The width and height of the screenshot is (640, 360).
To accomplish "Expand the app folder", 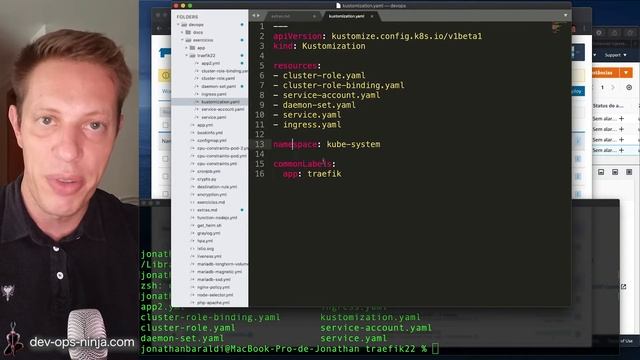I will coord(187,48).
